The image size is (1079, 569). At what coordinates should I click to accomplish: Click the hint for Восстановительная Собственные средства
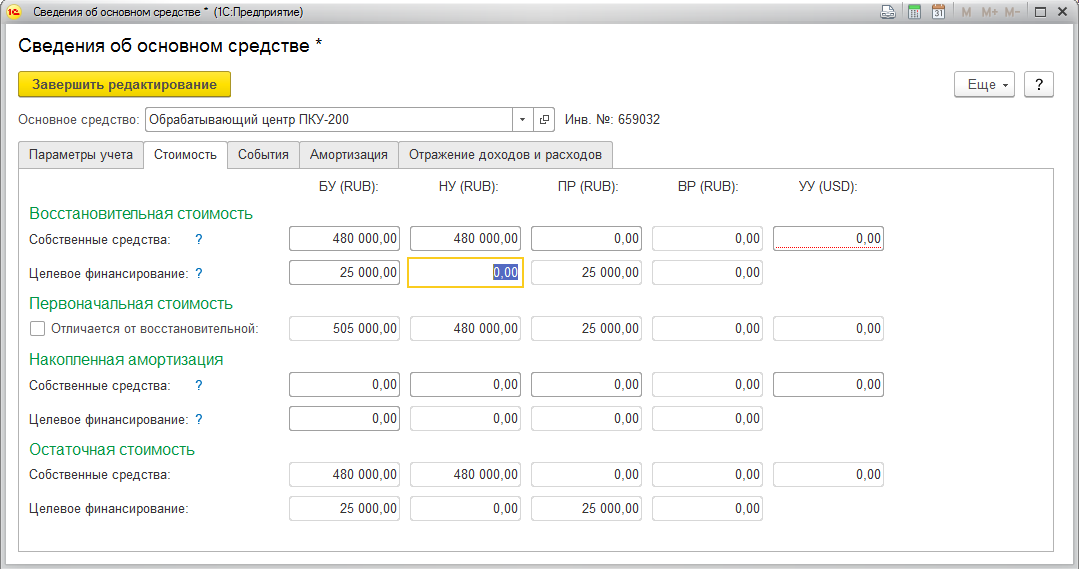click(x=198, y=239)
